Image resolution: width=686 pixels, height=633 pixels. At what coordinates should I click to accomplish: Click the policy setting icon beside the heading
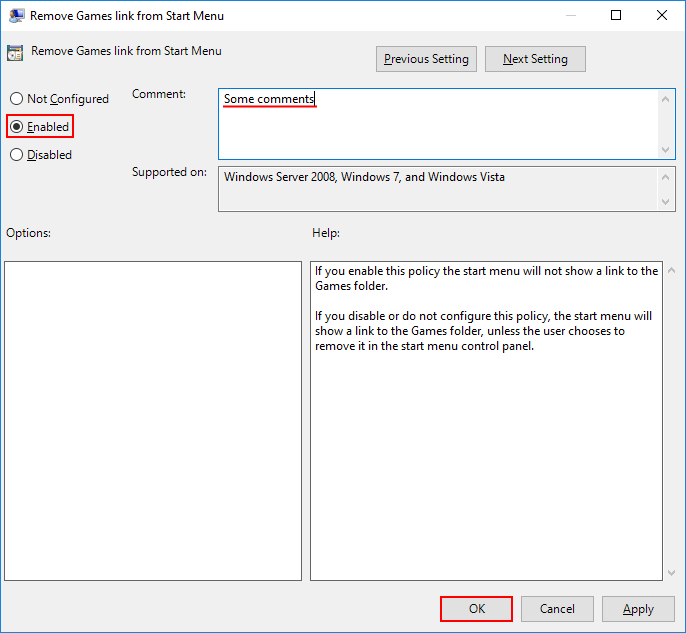[x=16, y=53]
